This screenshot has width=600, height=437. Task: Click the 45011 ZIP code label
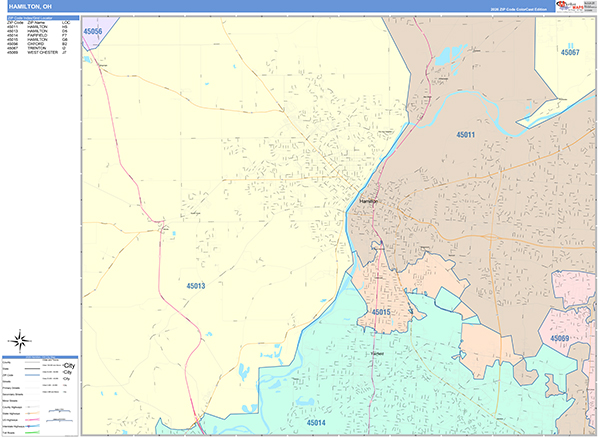465,134
